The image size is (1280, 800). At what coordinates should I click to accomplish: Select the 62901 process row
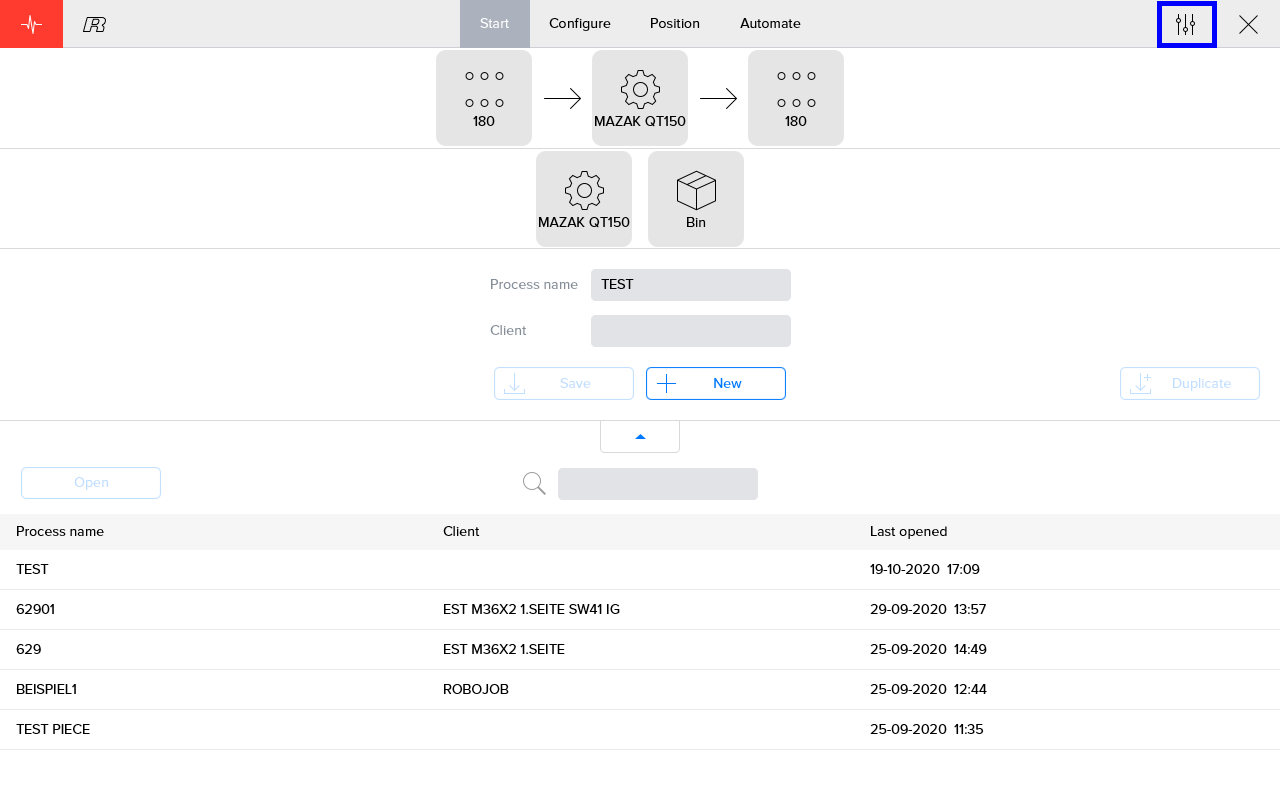coord(640,609)
